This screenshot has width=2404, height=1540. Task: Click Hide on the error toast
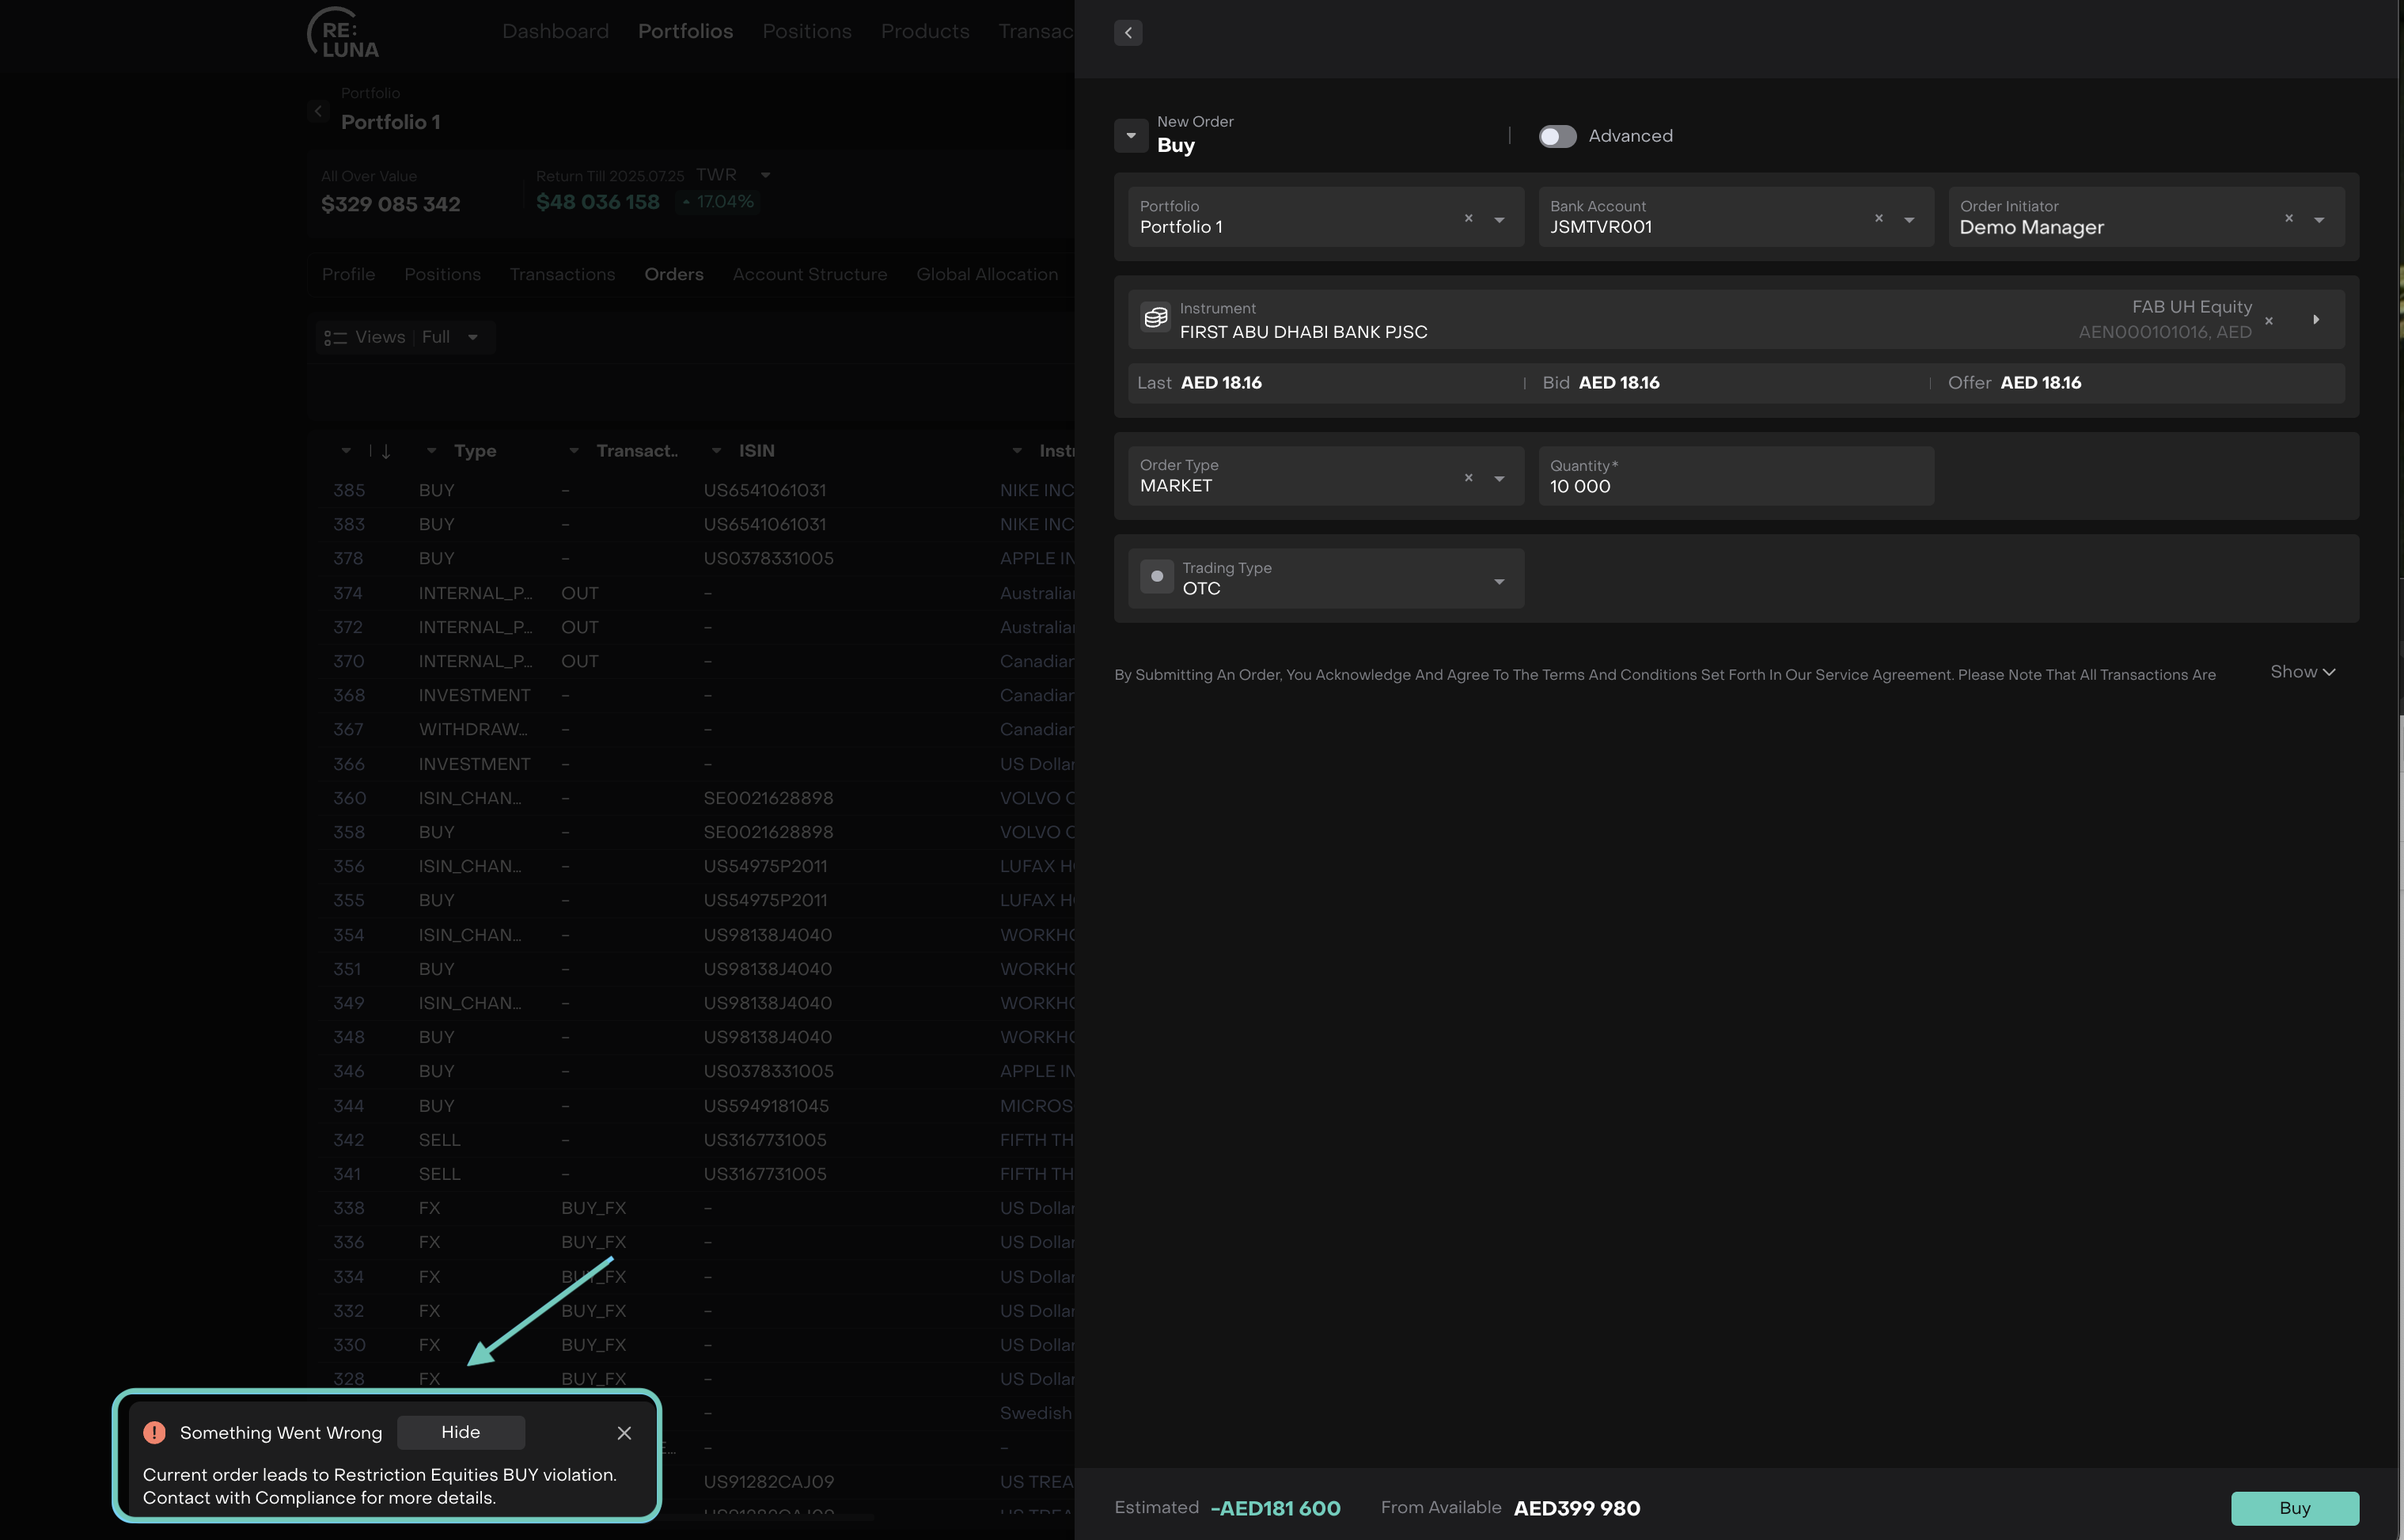click(x=460, y=1432)
